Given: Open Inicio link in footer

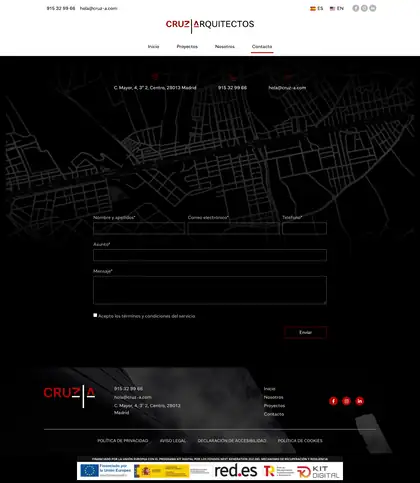Looking at the screenshot, I should (269, 389).
